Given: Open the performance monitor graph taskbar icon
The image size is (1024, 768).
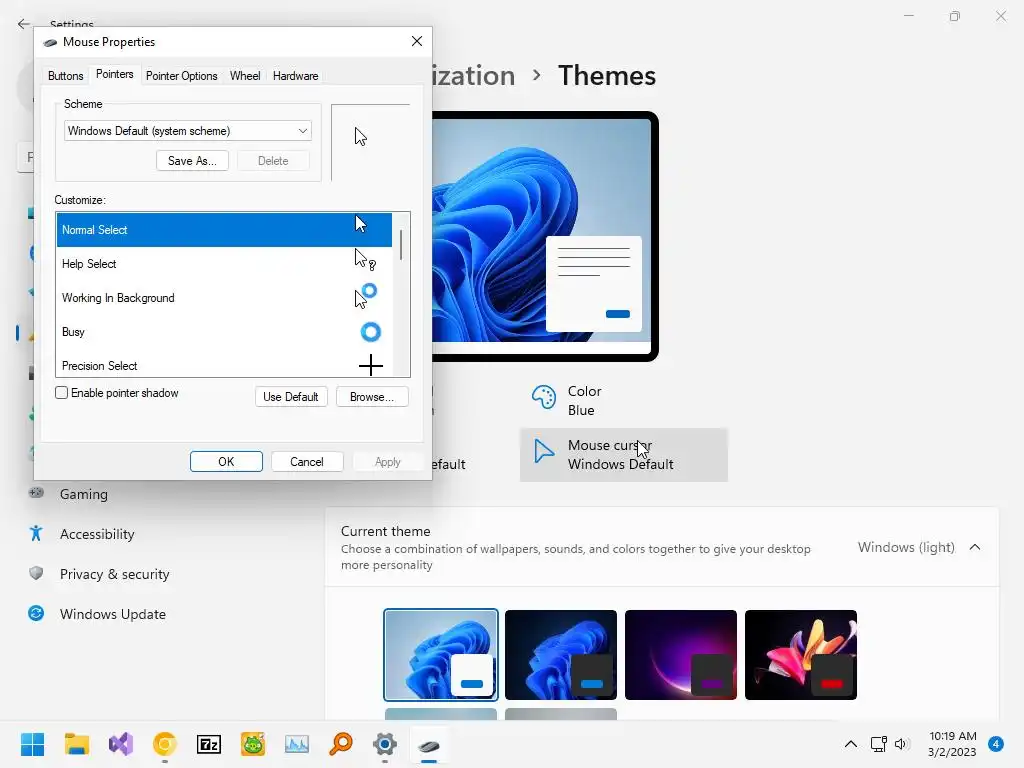Looking at the screenshot, I should pyautogui.click(x=297, y=744).
